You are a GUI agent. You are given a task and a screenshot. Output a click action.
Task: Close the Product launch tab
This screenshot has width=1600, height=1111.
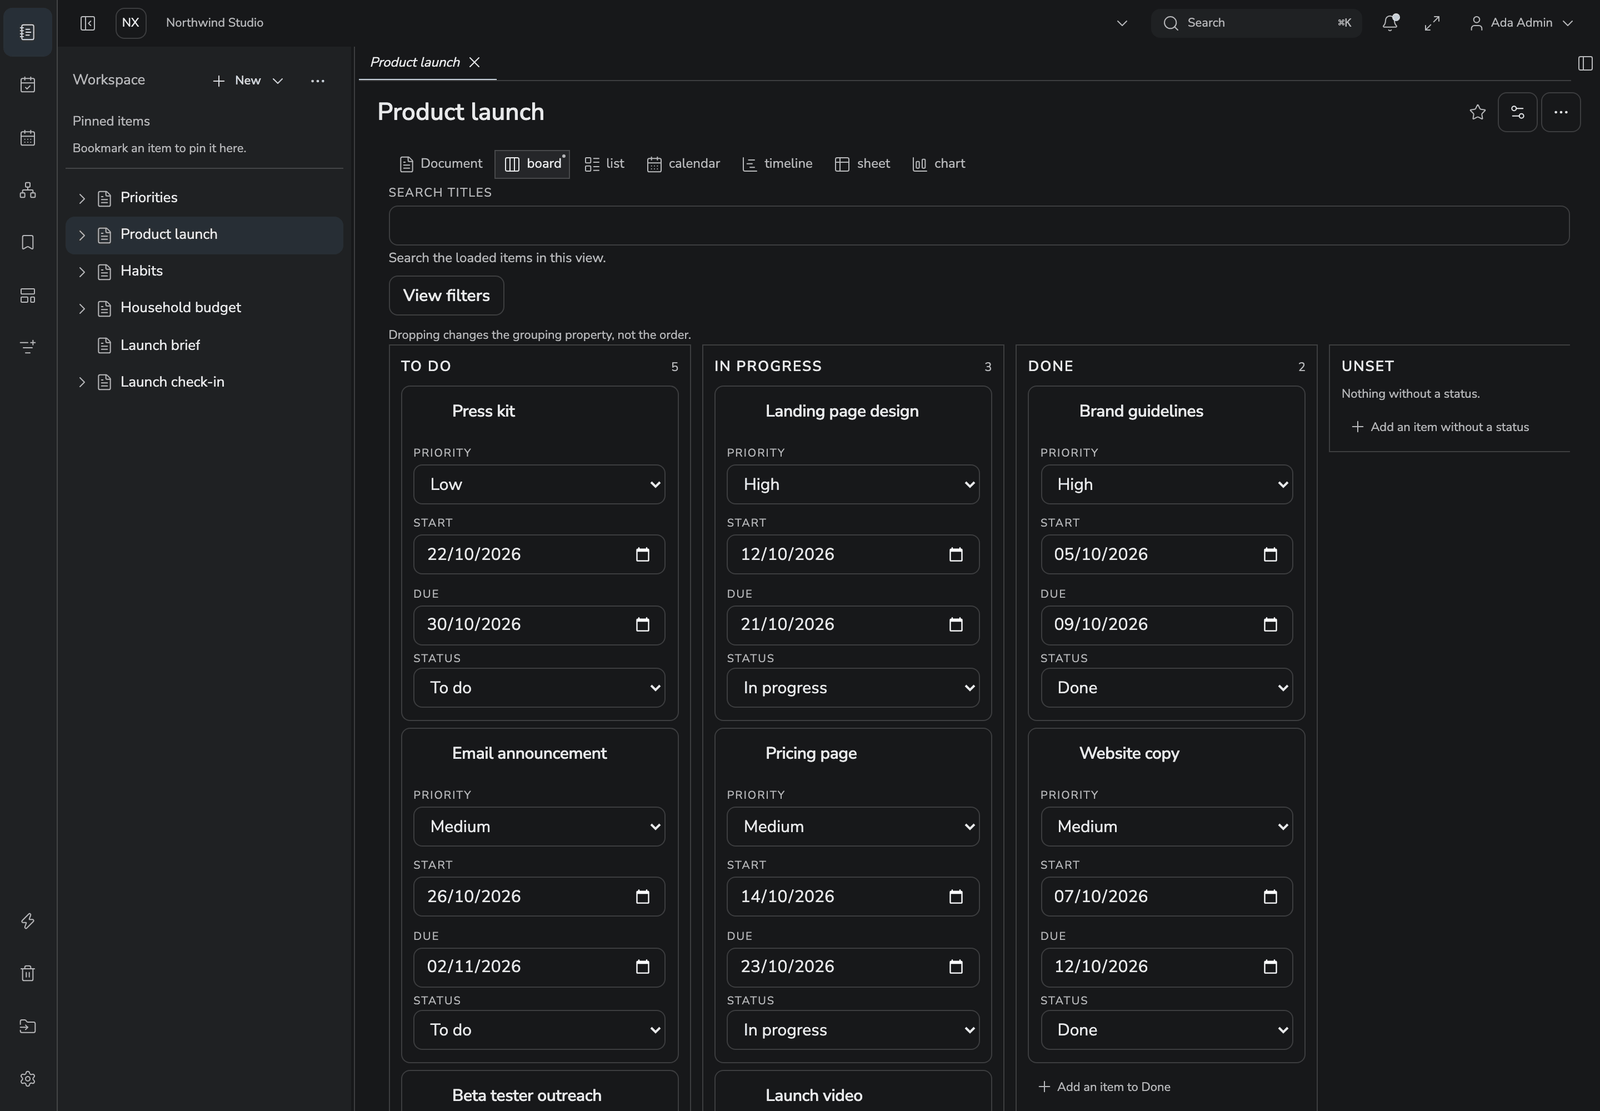coord(475,62)
